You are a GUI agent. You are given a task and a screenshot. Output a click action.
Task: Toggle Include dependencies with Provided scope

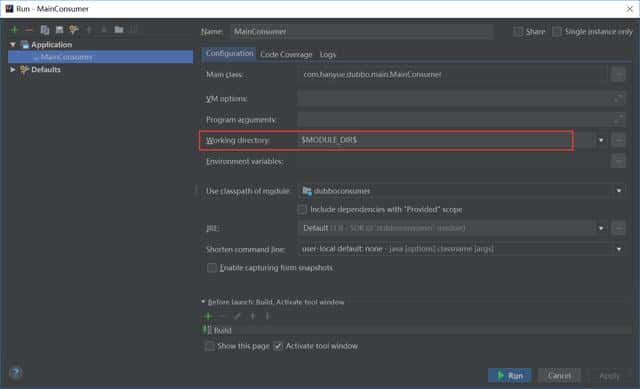click(302, 209)
